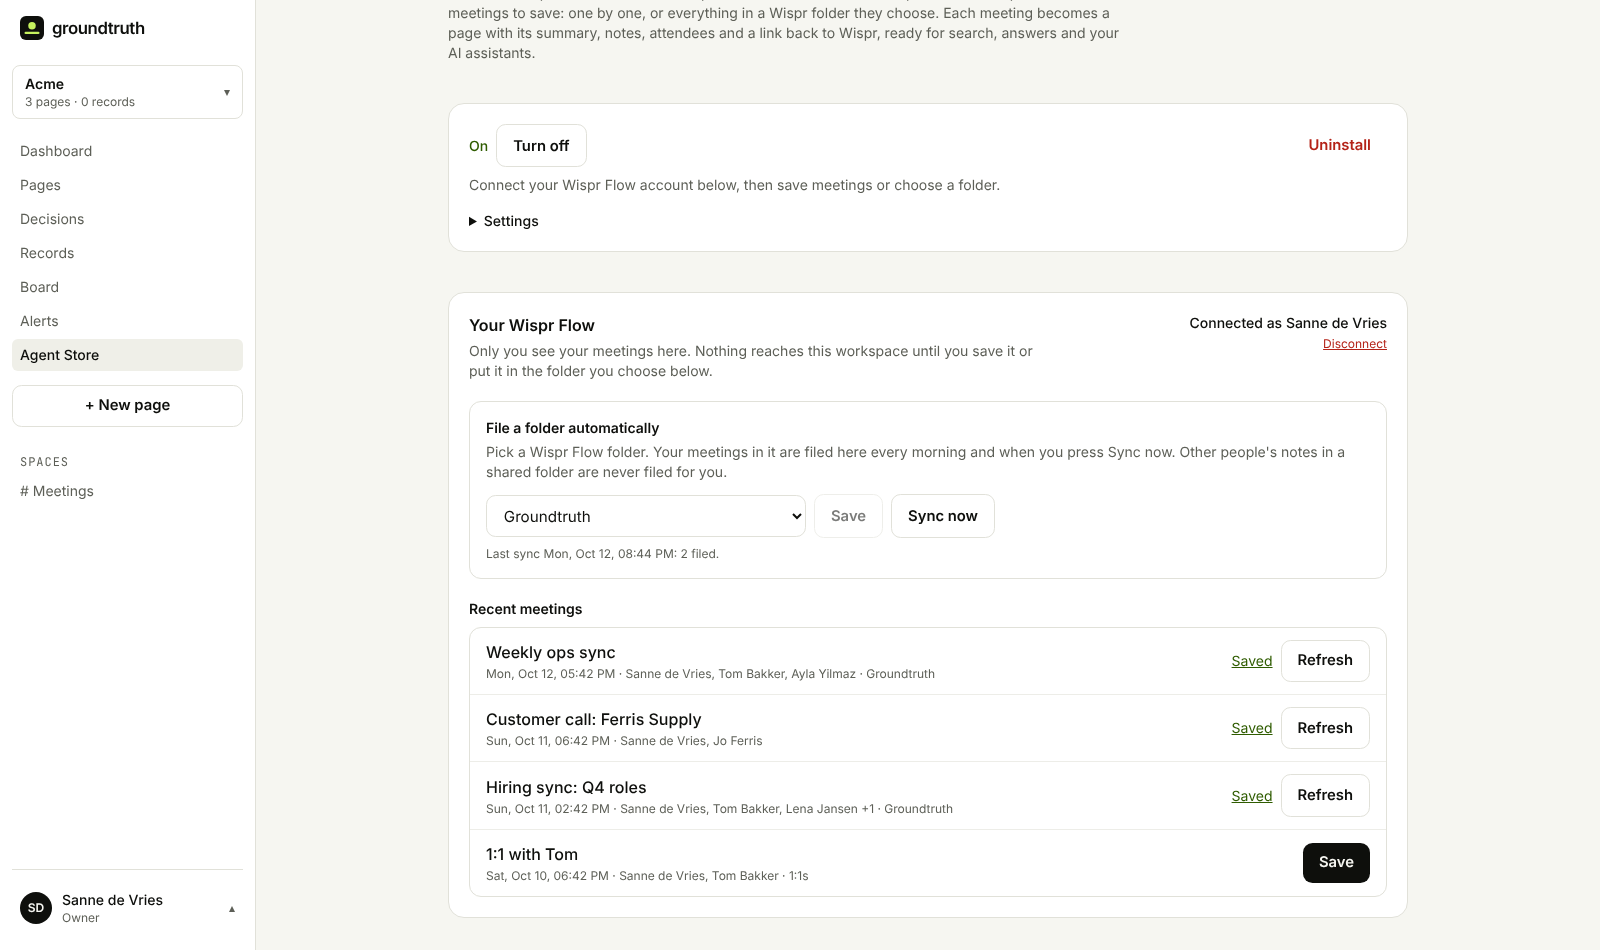The image size is (1600, 950).
Task: Click "Last sync Mon, Oct 12, 08:44 PM: 2 filed."
Action: tap(602, 554)
